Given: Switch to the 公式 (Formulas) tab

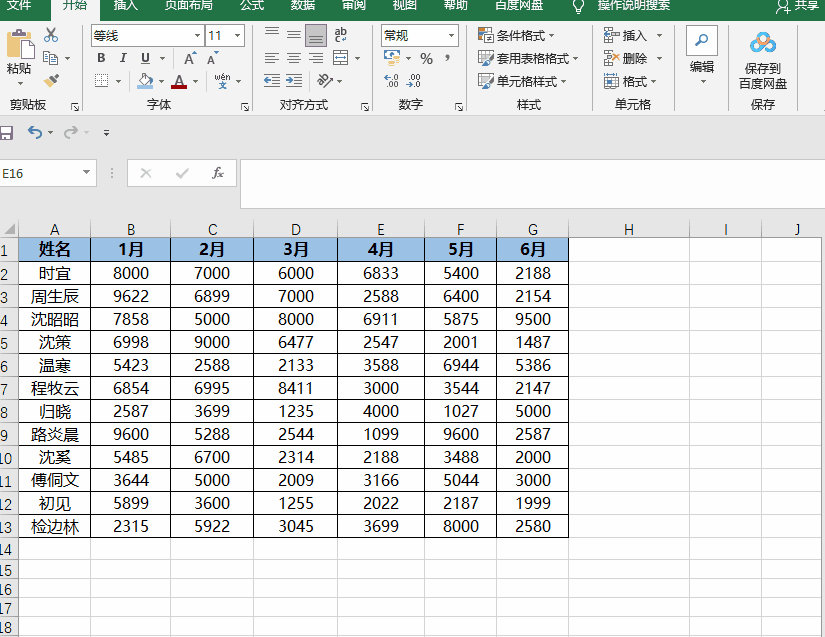Looking at the screenshot, I should tap(252, 5).
